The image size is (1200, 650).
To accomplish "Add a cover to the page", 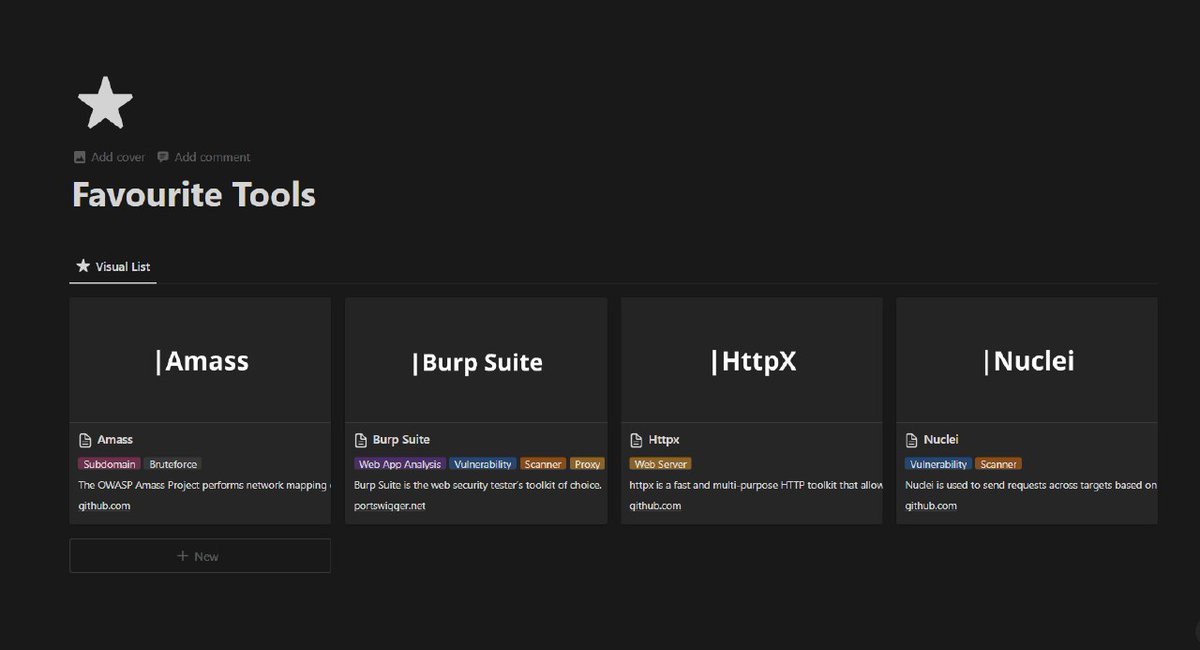I will pos(110,157).
